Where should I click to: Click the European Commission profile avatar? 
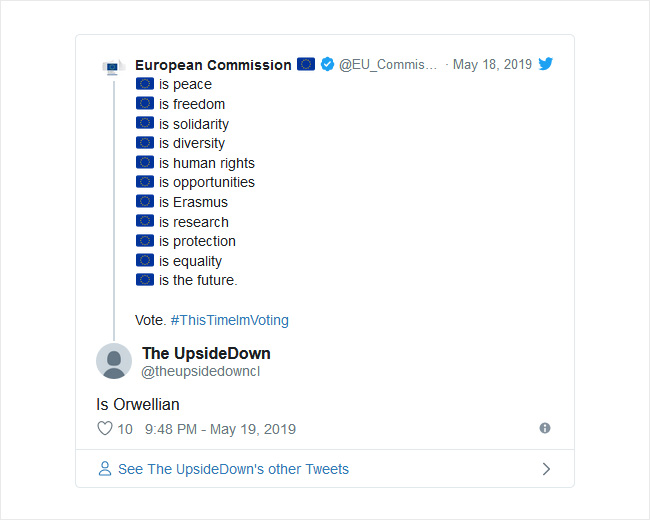[113, 67]
